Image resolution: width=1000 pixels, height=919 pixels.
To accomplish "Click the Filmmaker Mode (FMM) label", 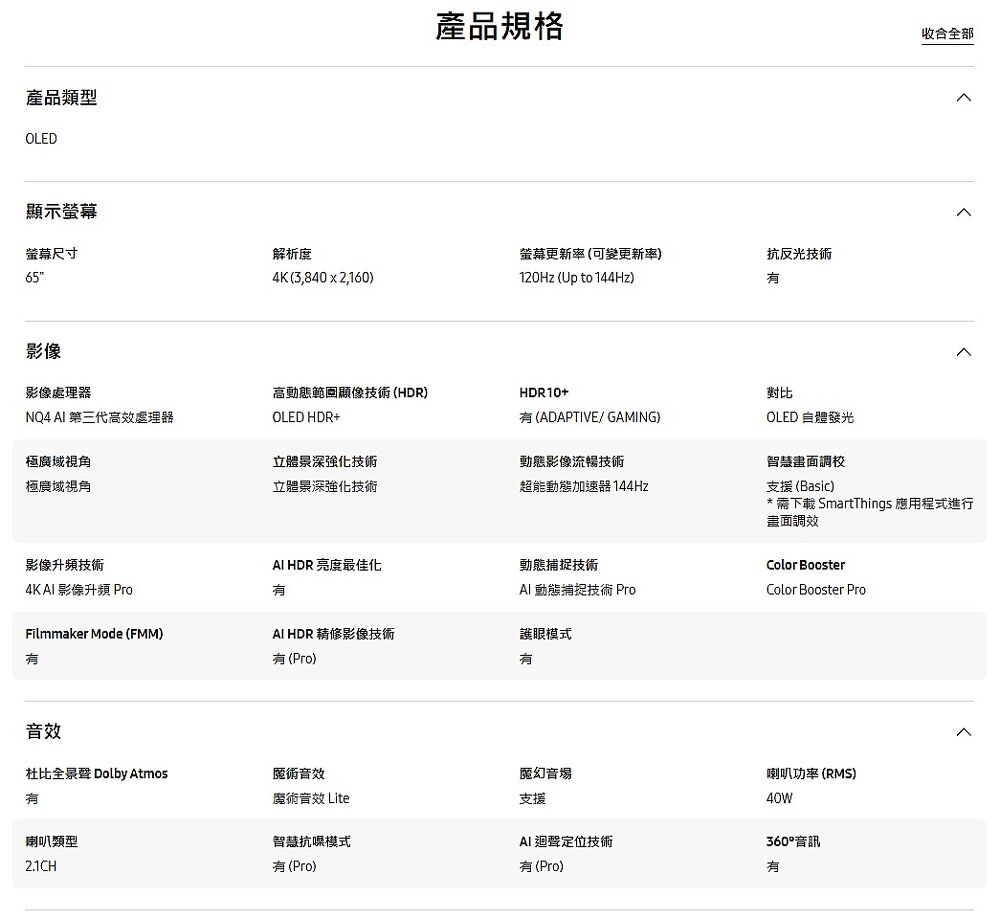I will (x=94, y=634).
